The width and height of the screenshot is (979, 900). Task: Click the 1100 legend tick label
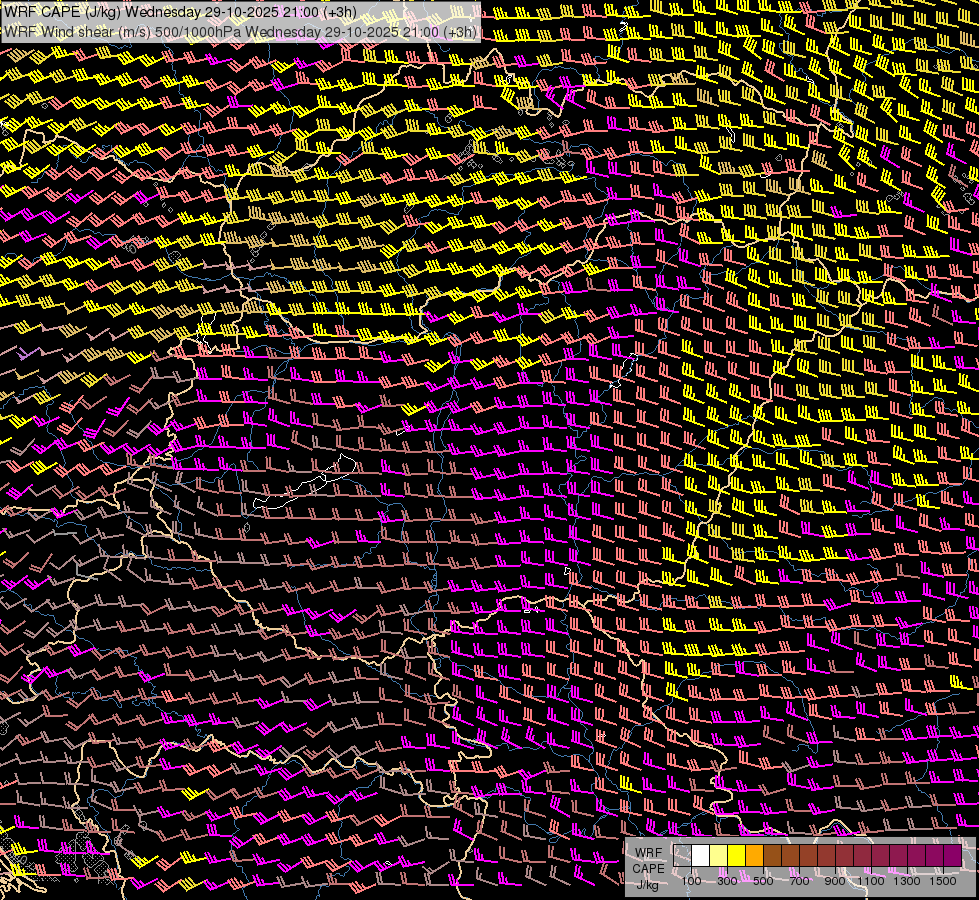[x=873, y=881]
